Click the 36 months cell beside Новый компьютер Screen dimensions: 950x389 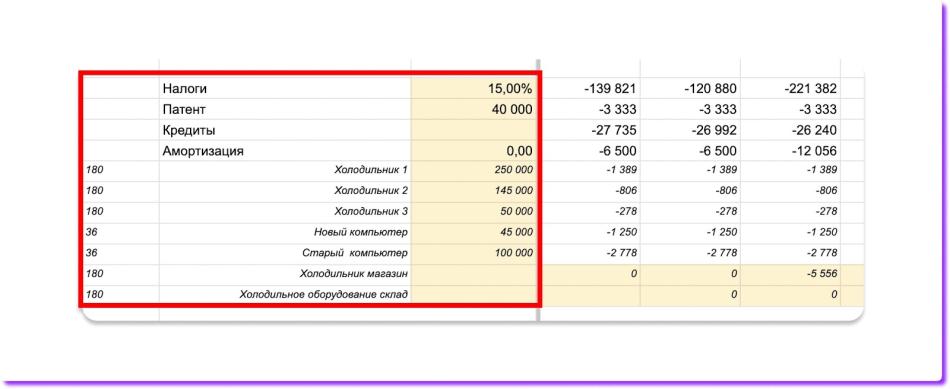pos(120,233)
